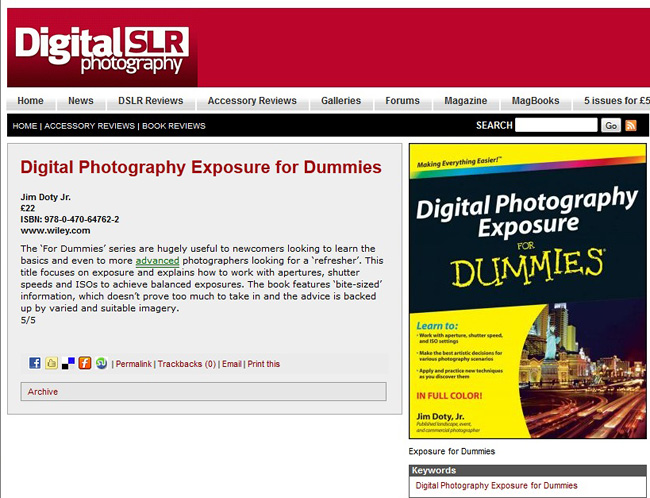Screen dimensions: 650x498
Task: Open the Galleries tab
Action: click(x=341, y=101)
